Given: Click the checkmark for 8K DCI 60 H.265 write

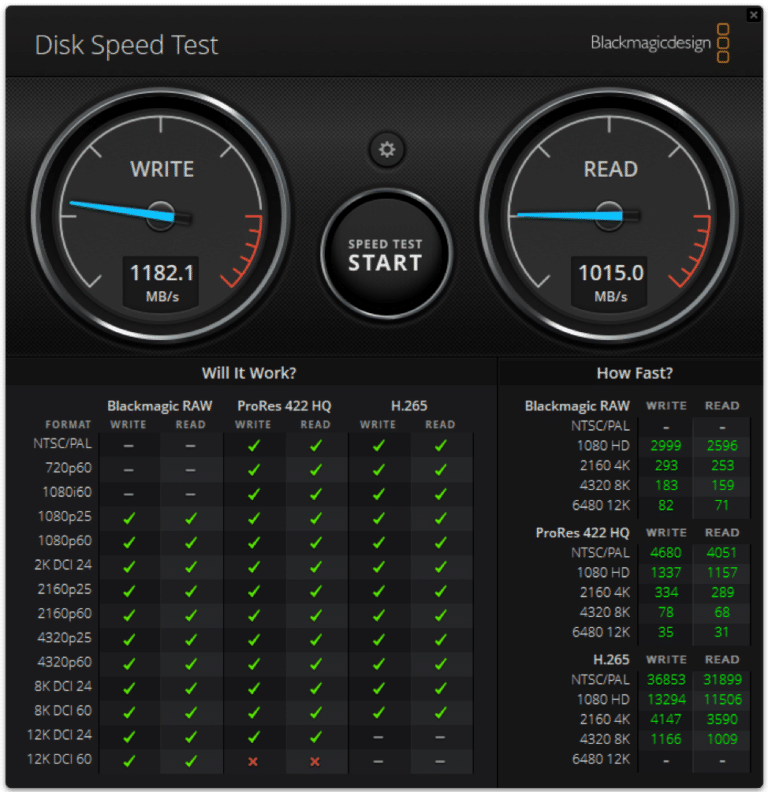Looking at the screenshot, I should 378,712.
